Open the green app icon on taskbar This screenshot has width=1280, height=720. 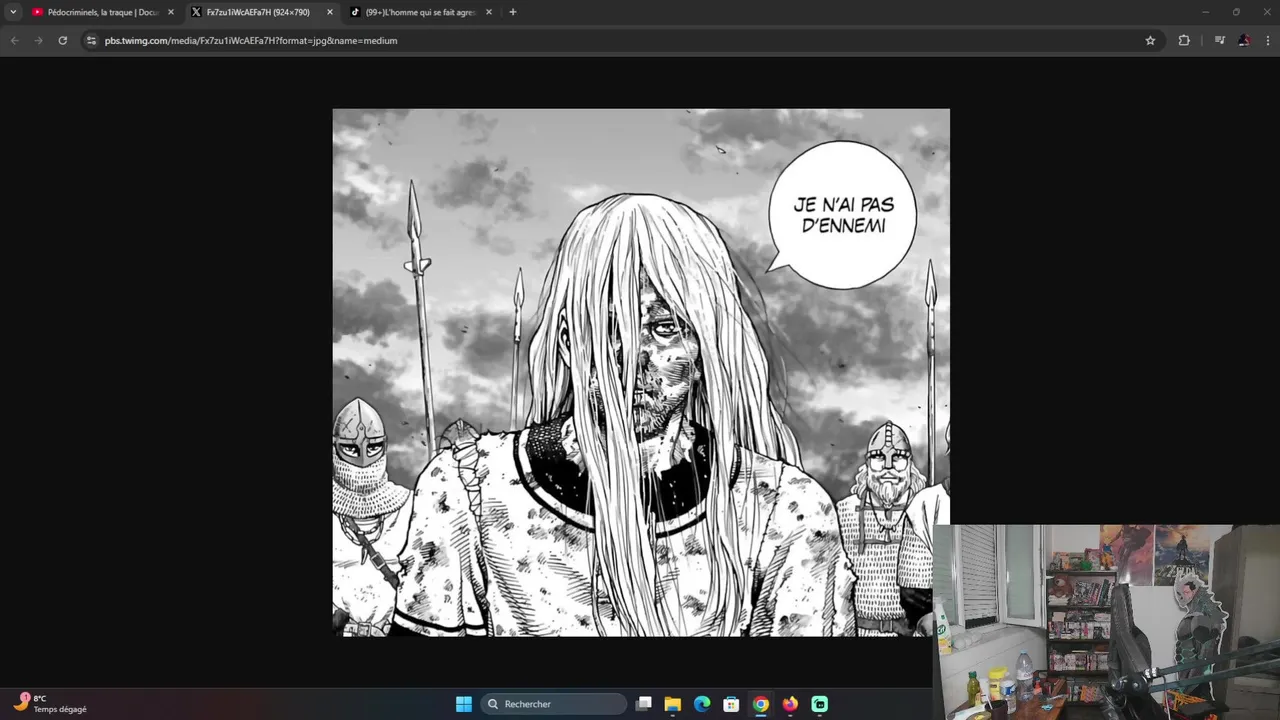(820, 704)
